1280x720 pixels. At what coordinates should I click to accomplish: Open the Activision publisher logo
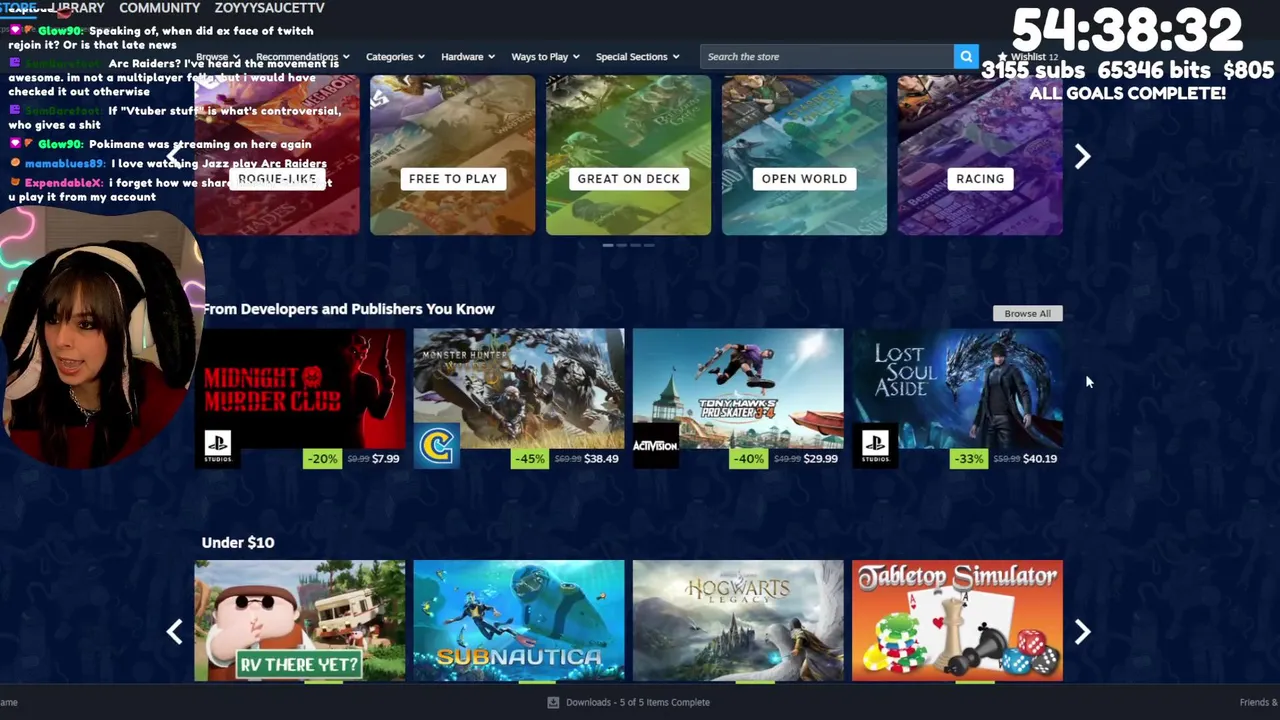click(655, 446)
